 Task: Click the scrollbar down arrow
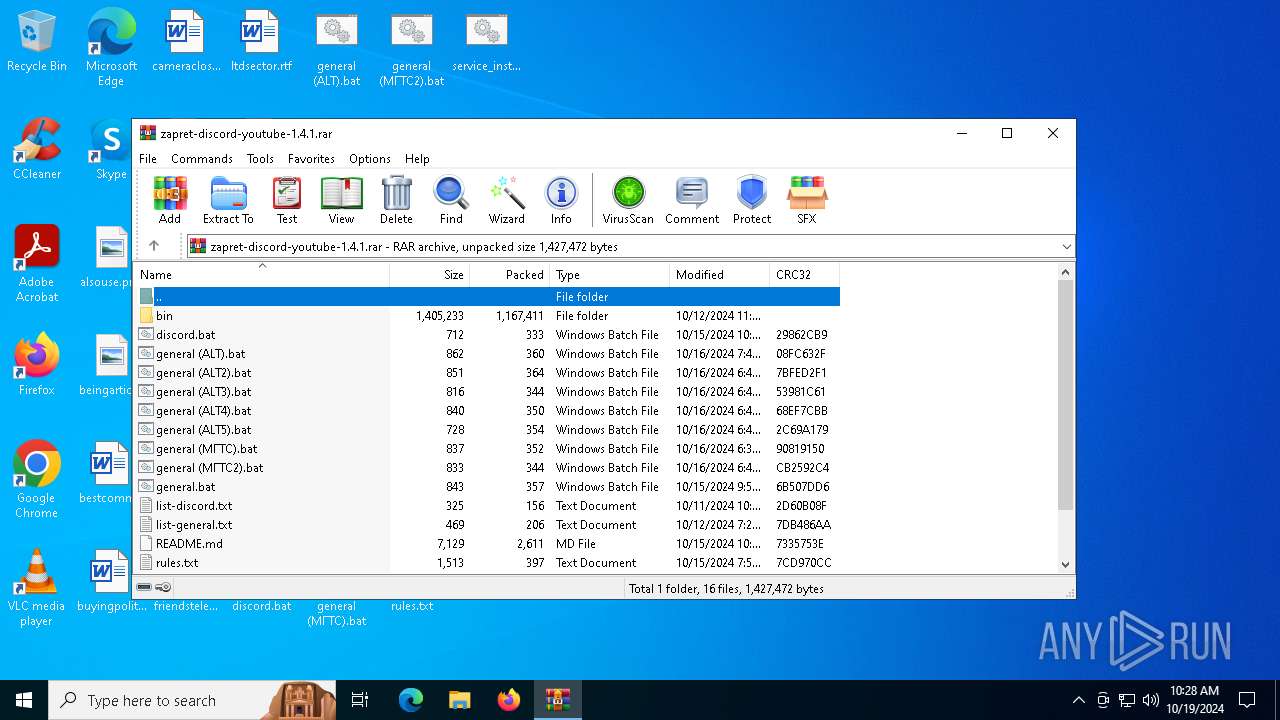coord(1065,565)
